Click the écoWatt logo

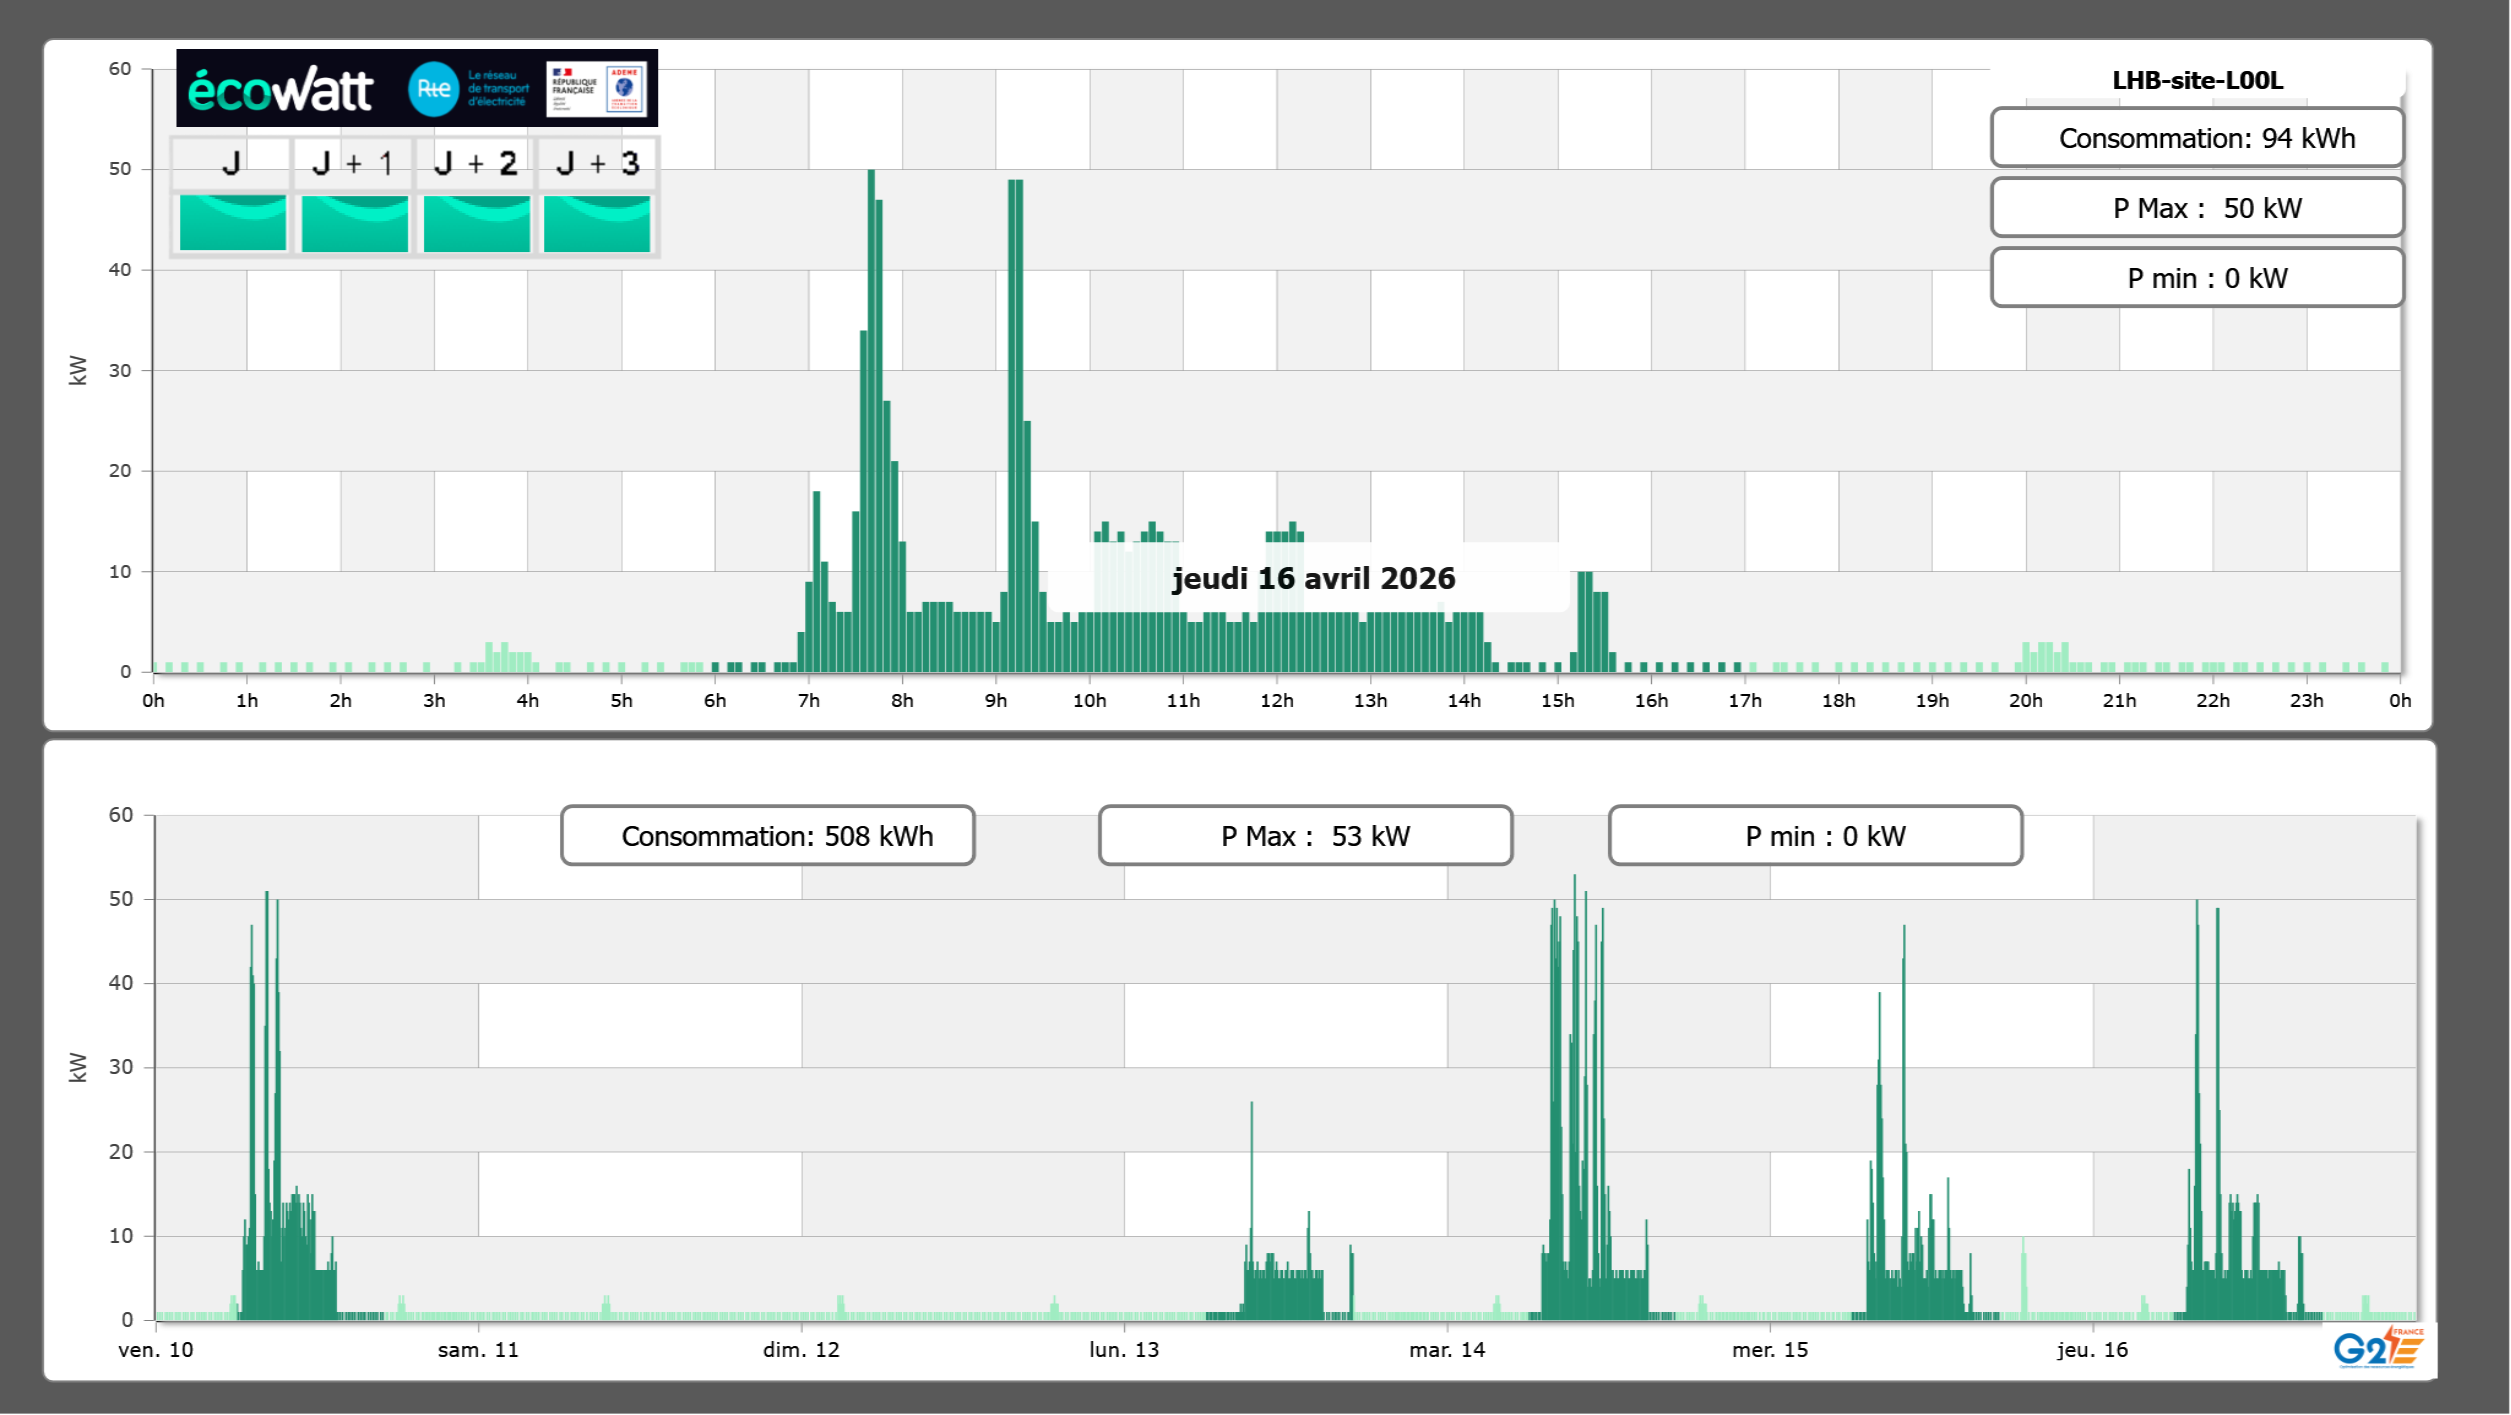280,90
